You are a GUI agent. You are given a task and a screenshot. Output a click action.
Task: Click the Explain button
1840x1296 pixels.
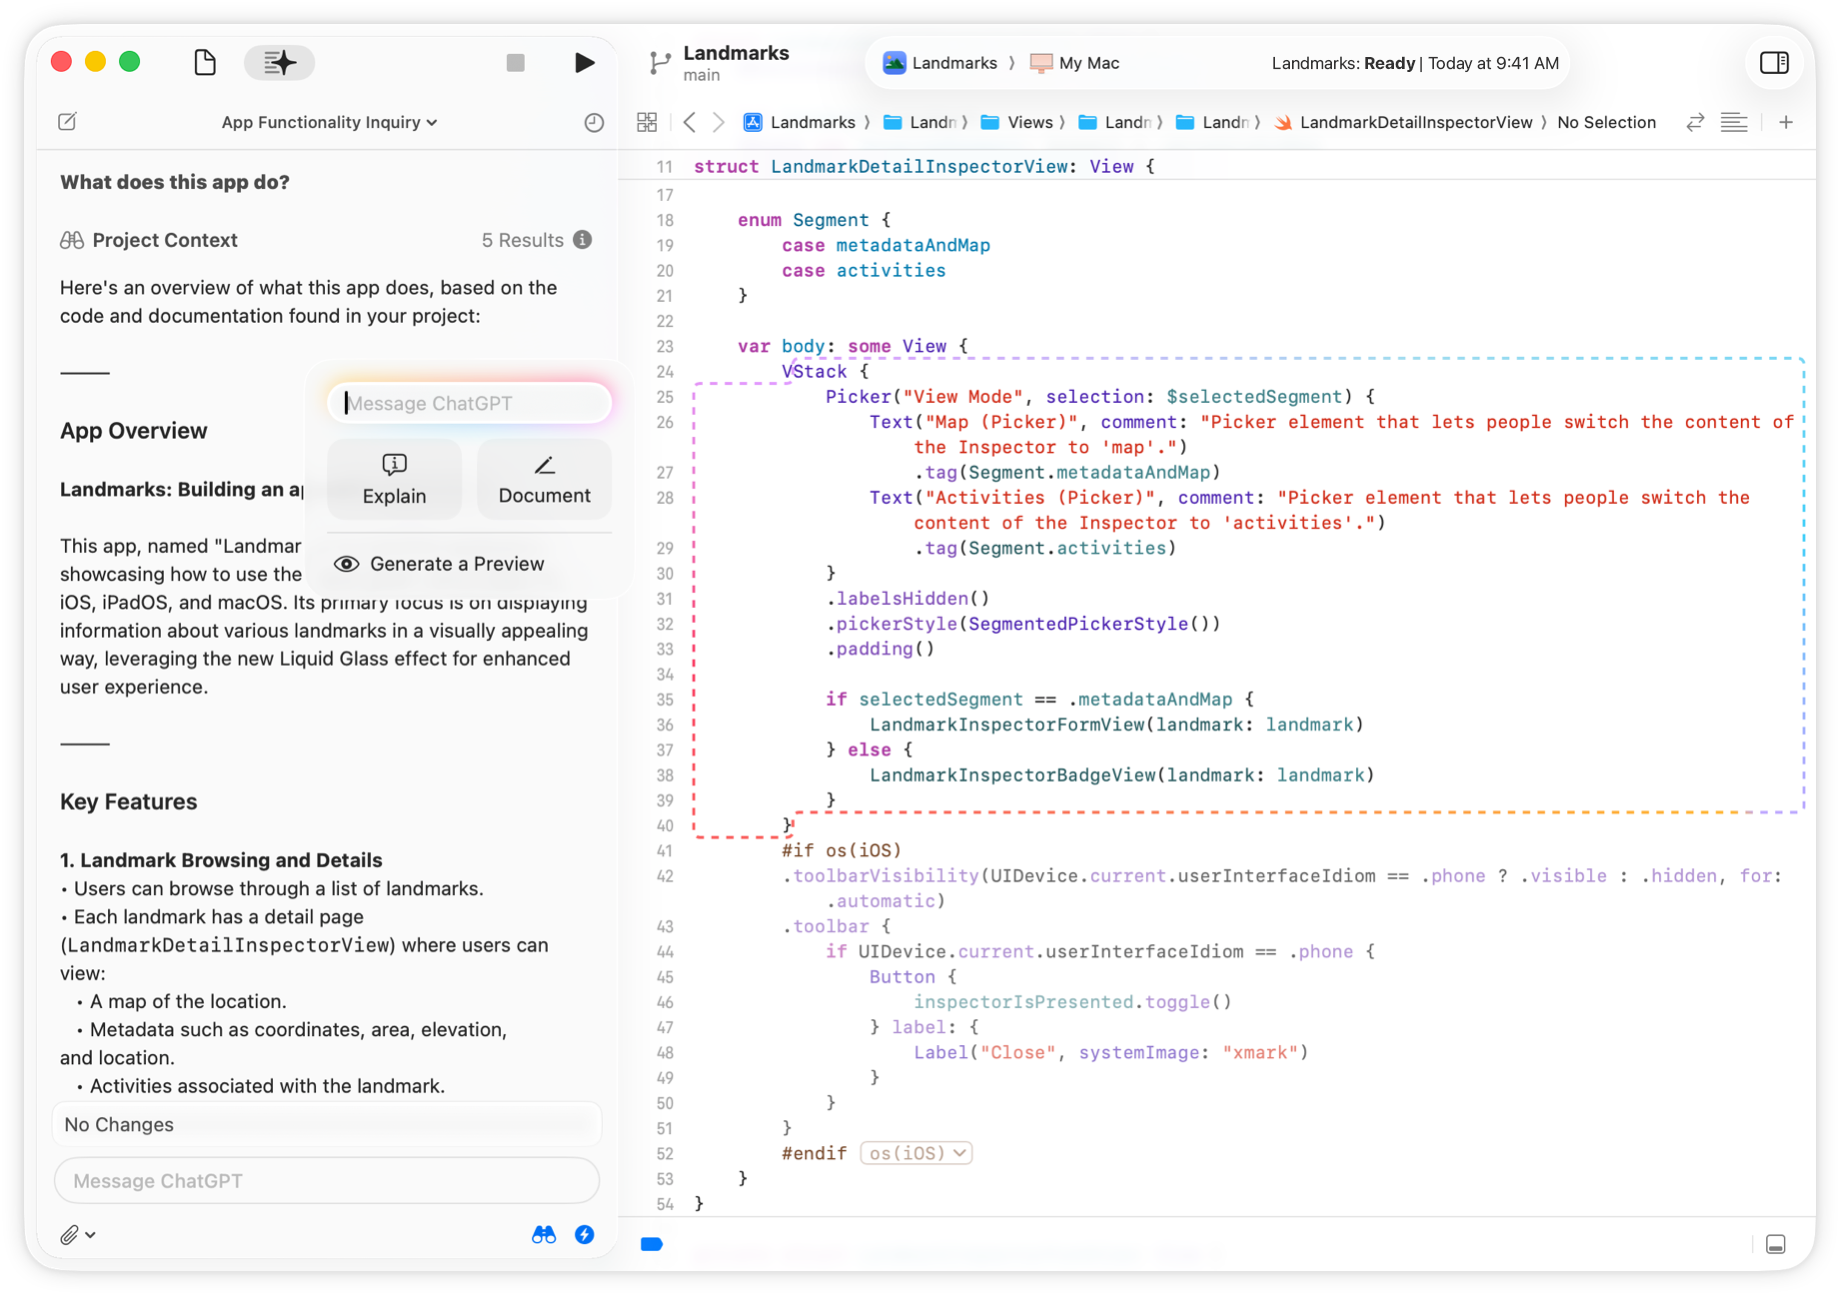click(x=394, y=478)
